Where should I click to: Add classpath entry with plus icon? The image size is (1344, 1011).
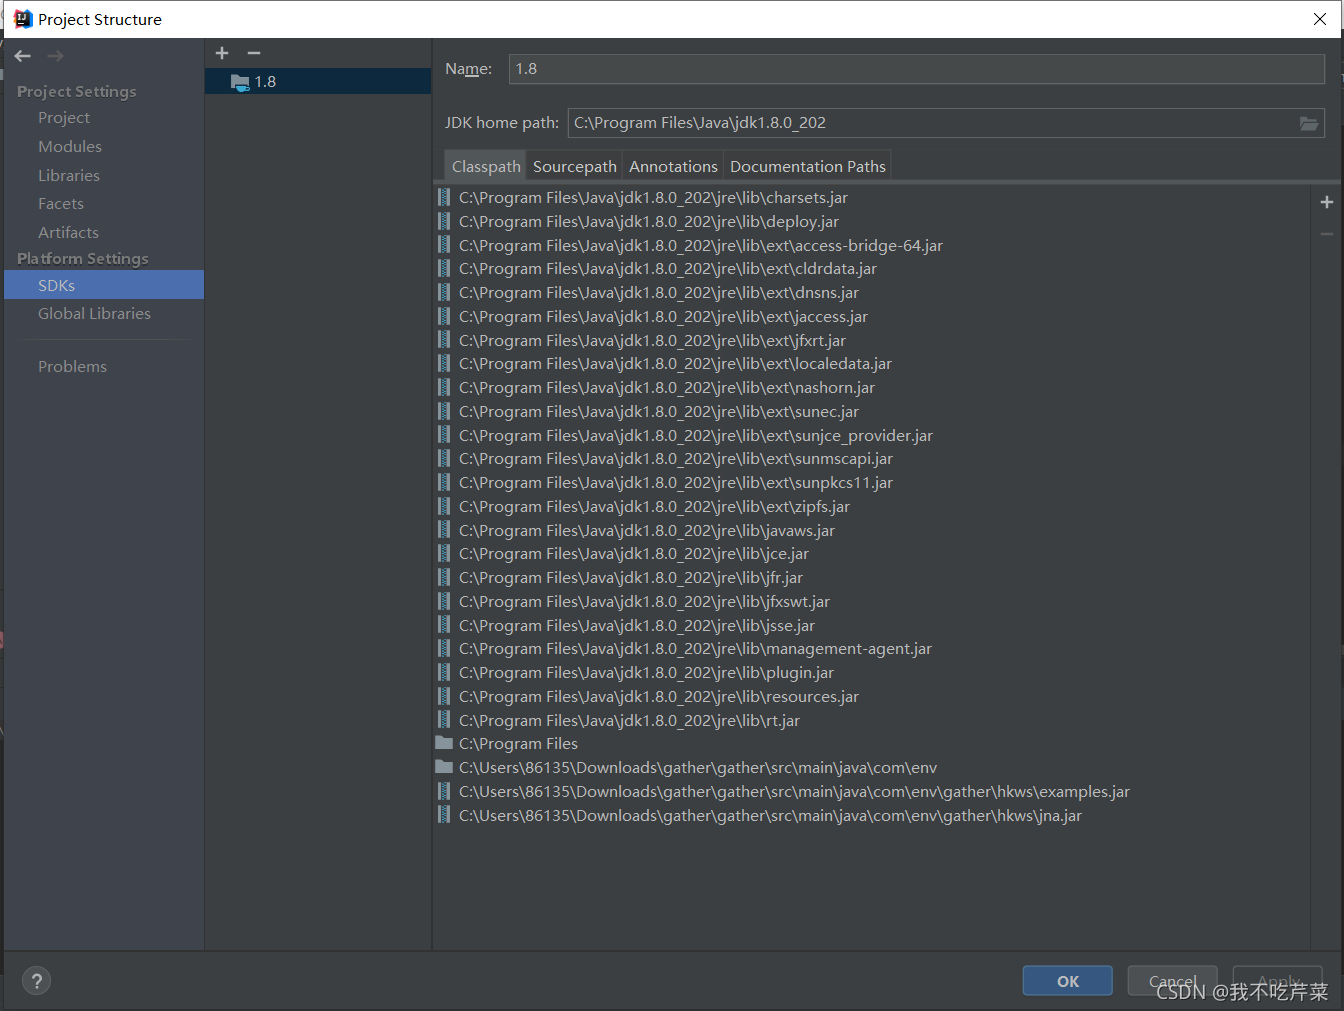pyautogui.click(x=1327, y=202)
